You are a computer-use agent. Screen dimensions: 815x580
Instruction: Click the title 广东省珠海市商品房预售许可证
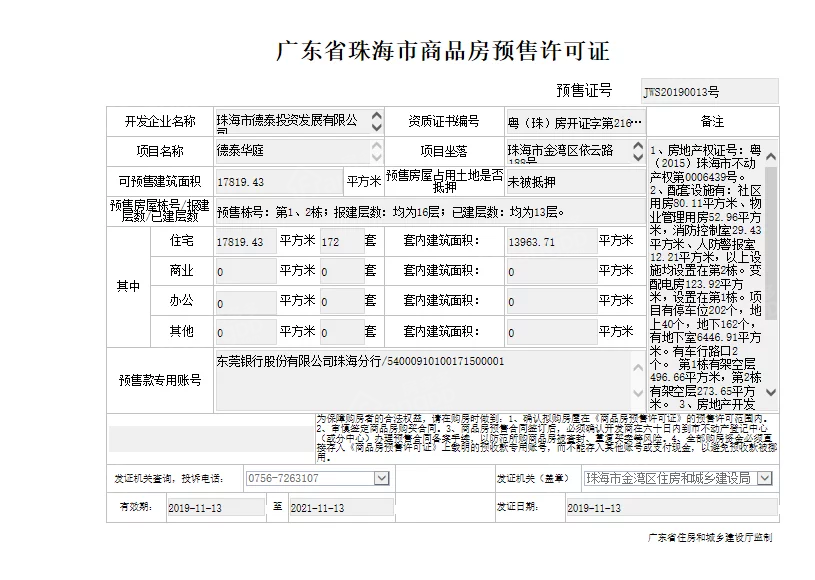[442, 51]
